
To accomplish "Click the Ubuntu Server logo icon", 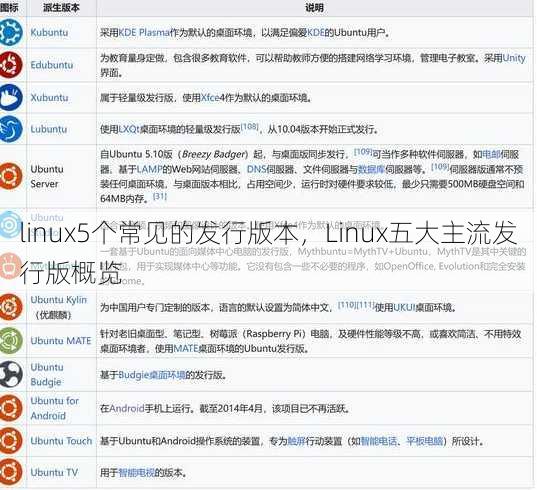I will [x=11, y=176].
